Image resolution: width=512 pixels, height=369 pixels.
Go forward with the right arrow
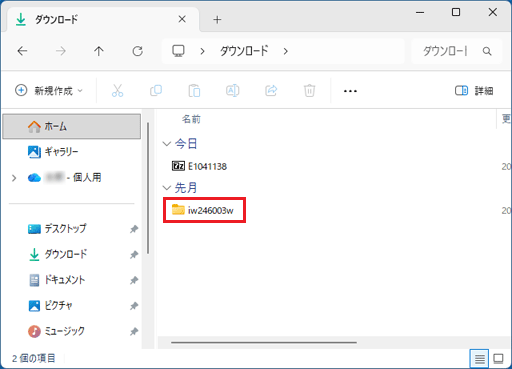(61, 51)
